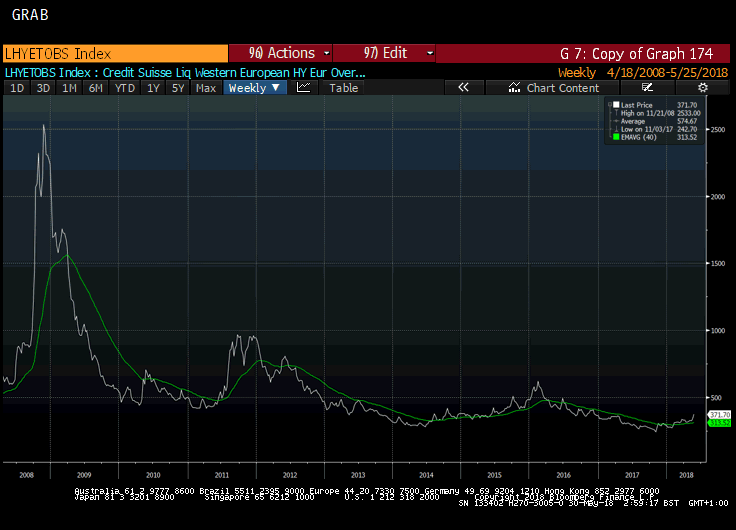The height and width of the screenshot is (530, 736).
Task: Switch to the 5Y range
Action: [x=177, y=88]
